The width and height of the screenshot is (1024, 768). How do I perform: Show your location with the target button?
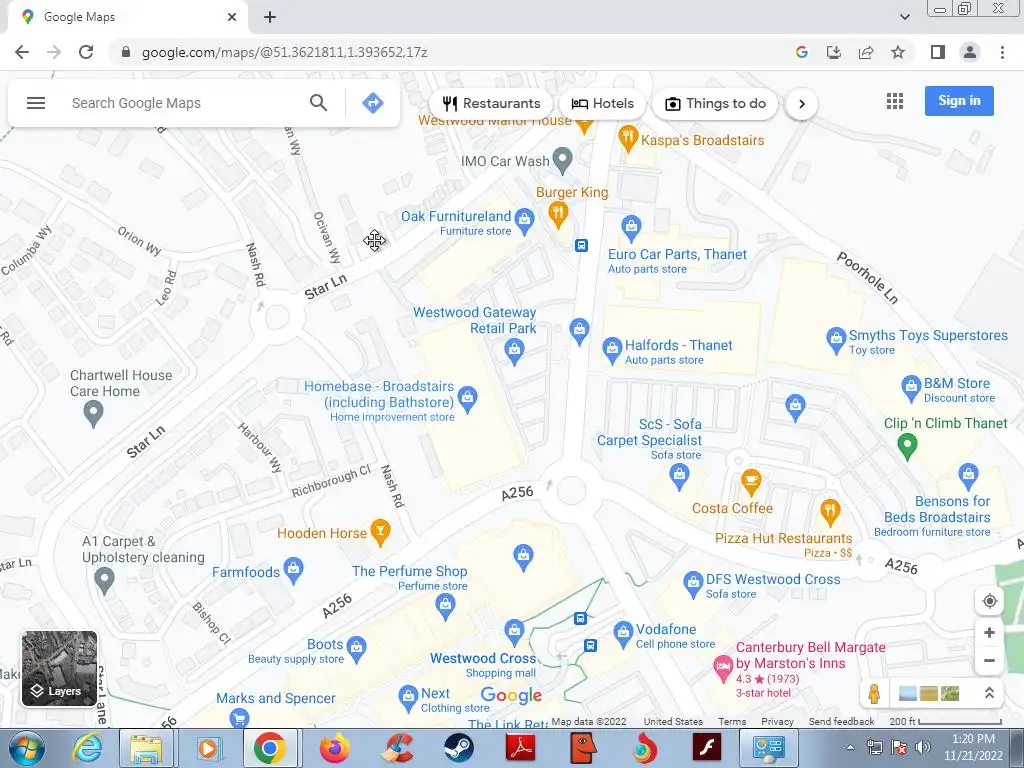coord(989,601)
